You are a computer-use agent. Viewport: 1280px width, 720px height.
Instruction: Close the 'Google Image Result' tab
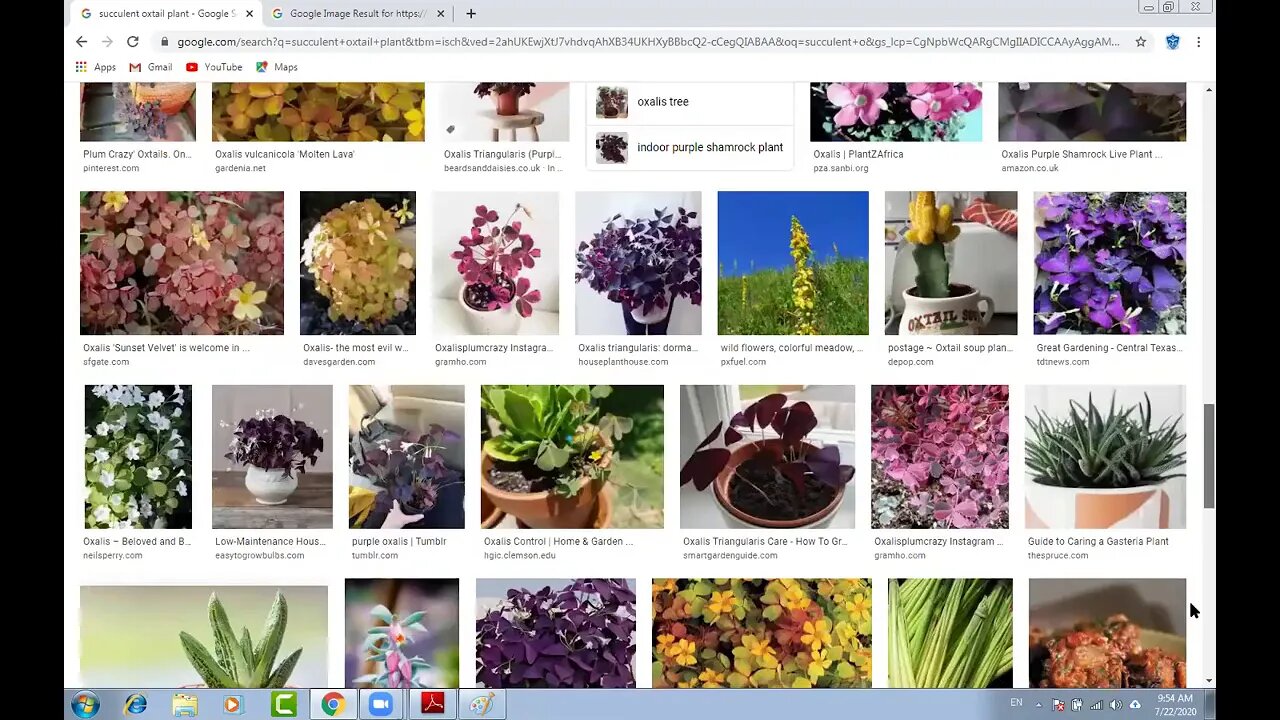pos(440,14)
